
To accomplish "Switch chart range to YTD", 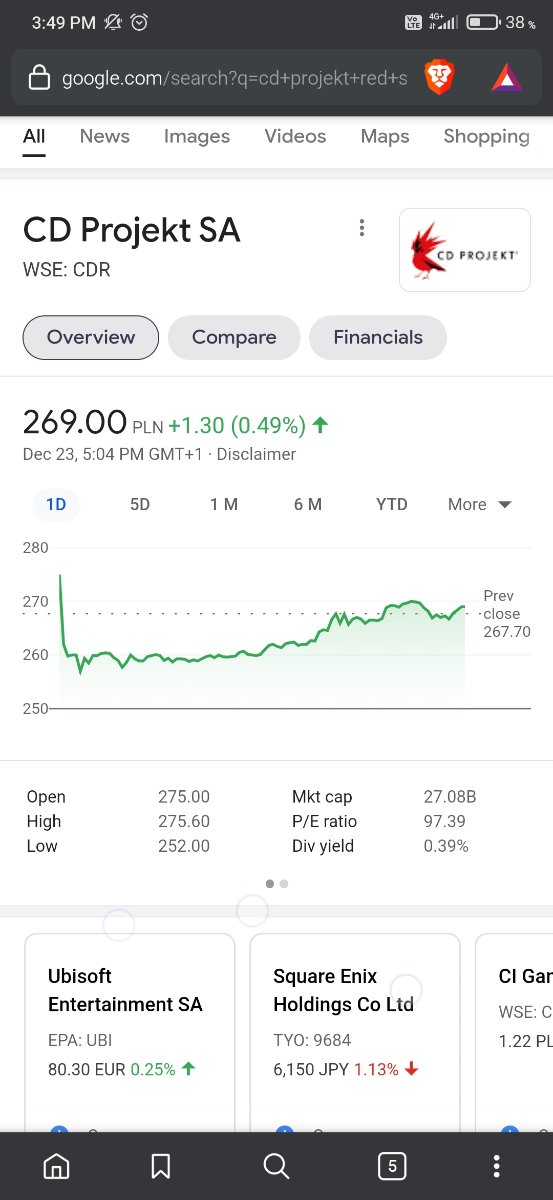I will 392,504.
